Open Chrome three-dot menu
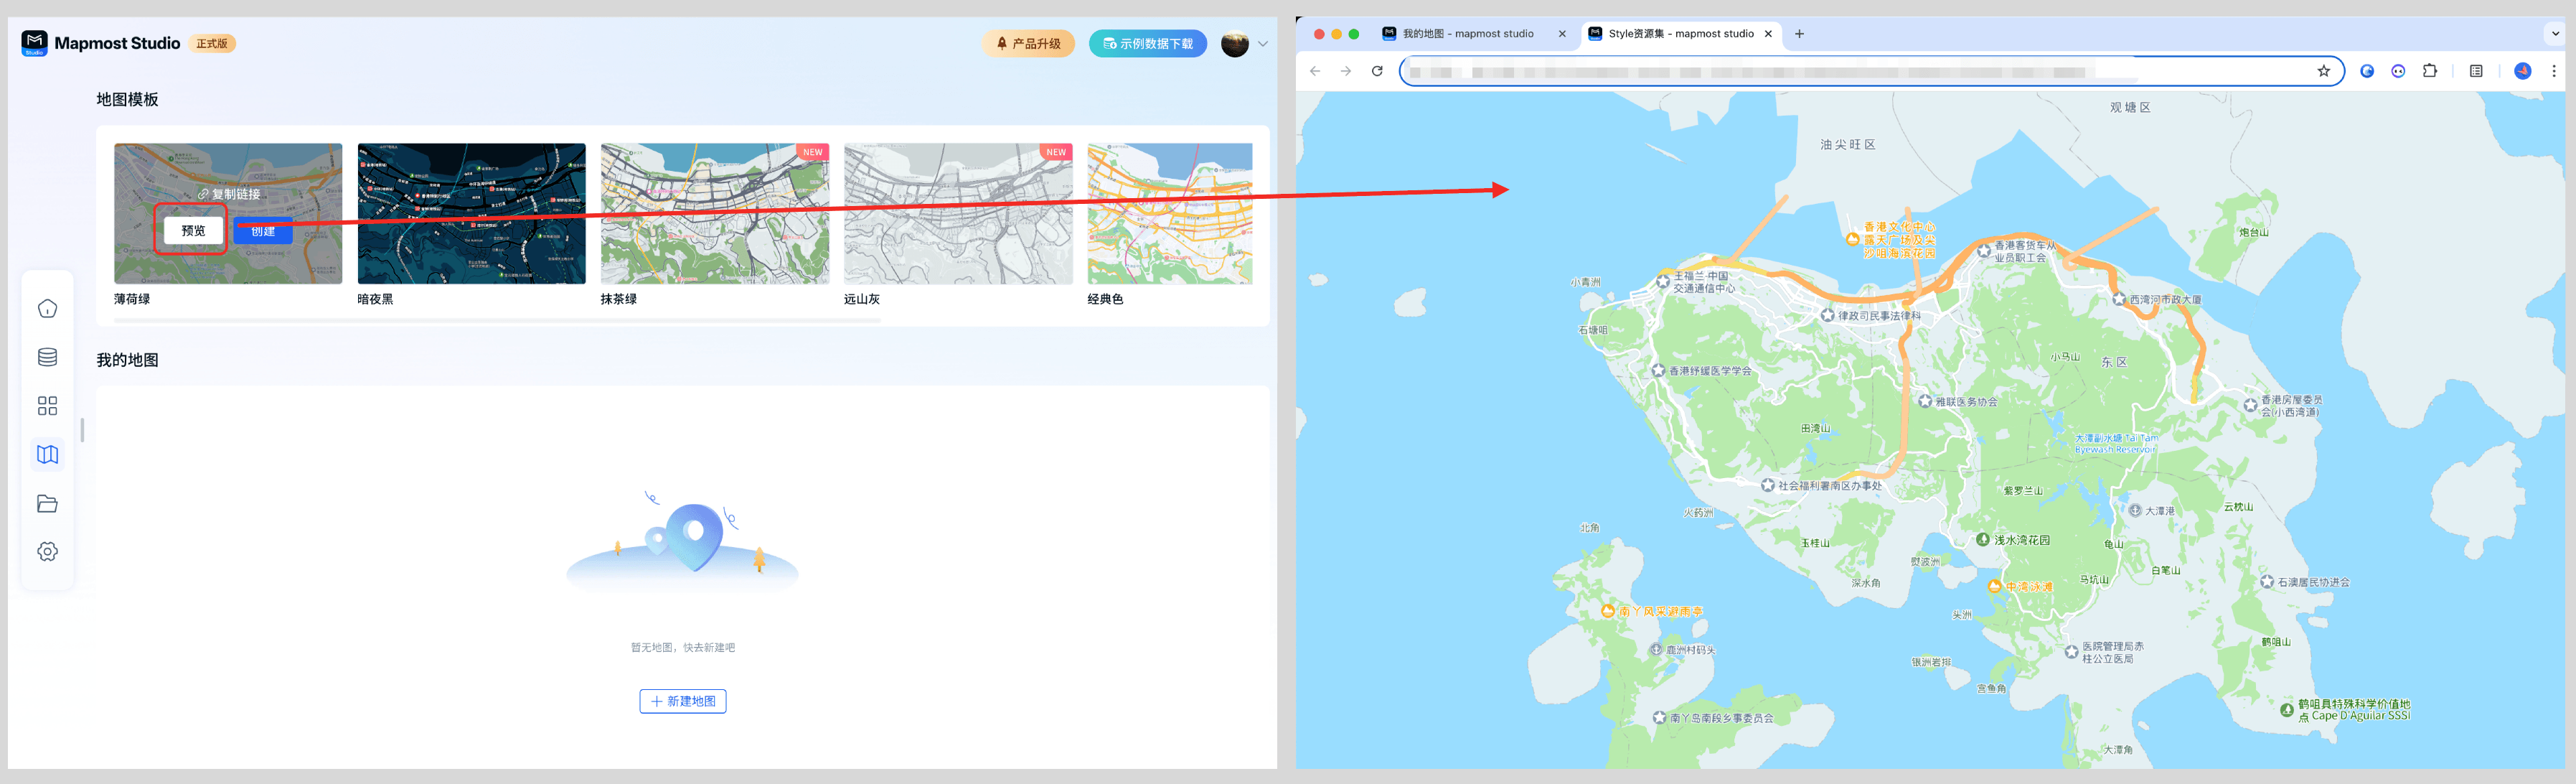Viewport: 2576px width, 784px height. pyautogui.click(x=2553, y=71)
